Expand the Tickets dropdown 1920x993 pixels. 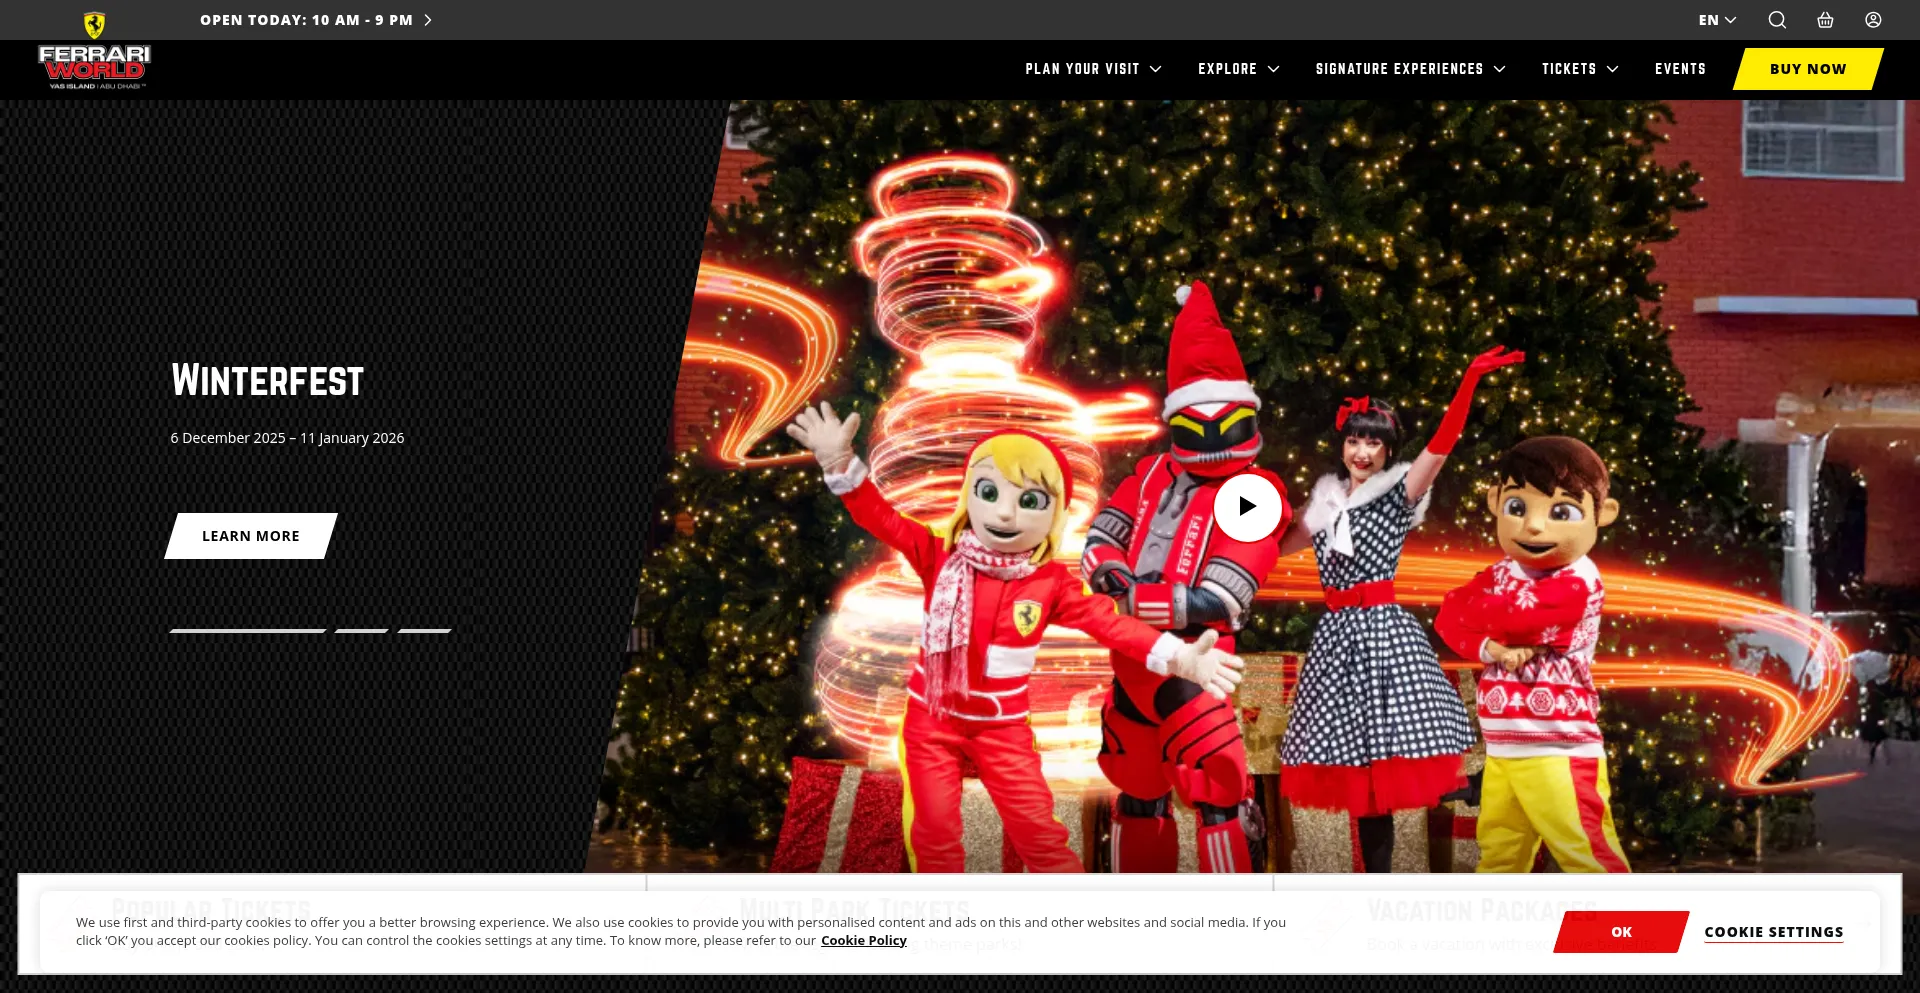(x=1579, y=69)
